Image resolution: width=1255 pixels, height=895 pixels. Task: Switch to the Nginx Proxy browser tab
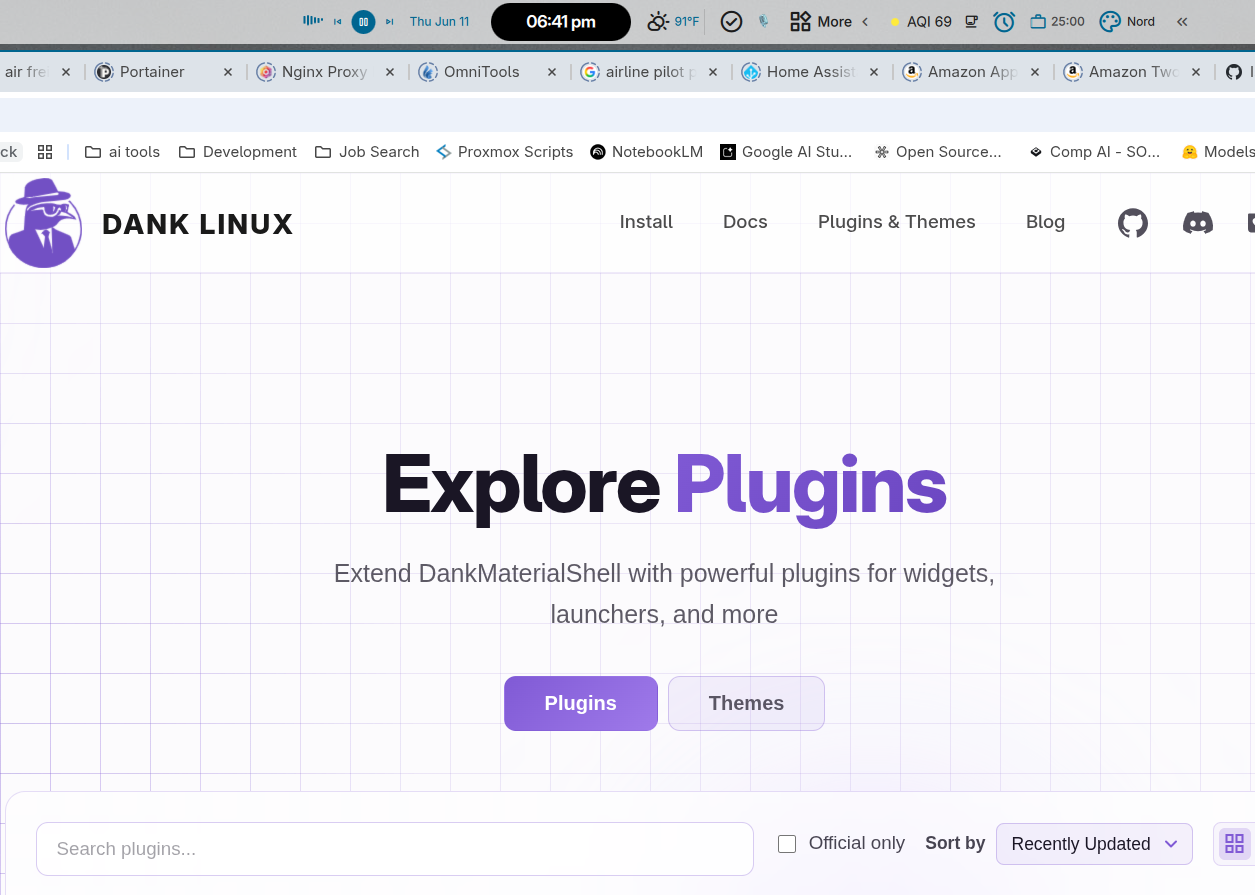pyautogui.click(x=326, y=72)
